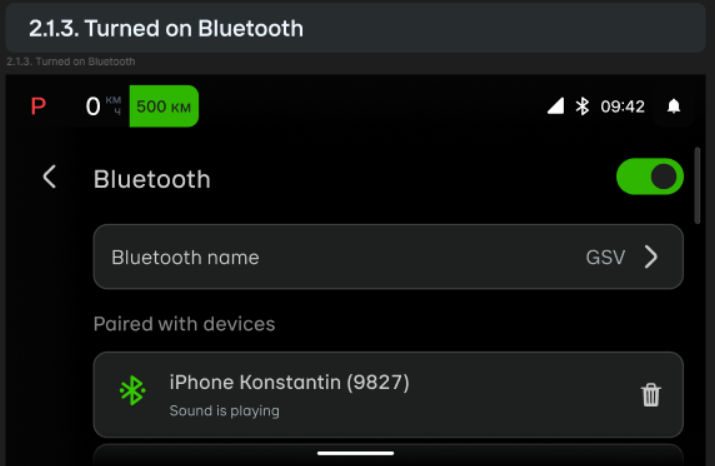This screenshot has height=466, width=715.
Task: Click the red P gear indicator
Action: coord(38,106)
